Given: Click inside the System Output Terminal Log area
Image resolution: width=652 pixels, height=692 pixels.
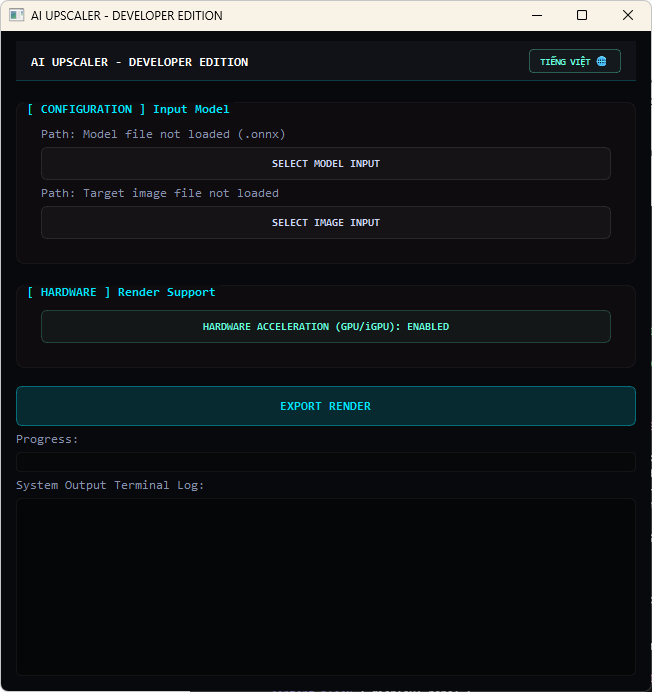Looking at the screenshot, I should pyautogui.click(x=326, y=587).
